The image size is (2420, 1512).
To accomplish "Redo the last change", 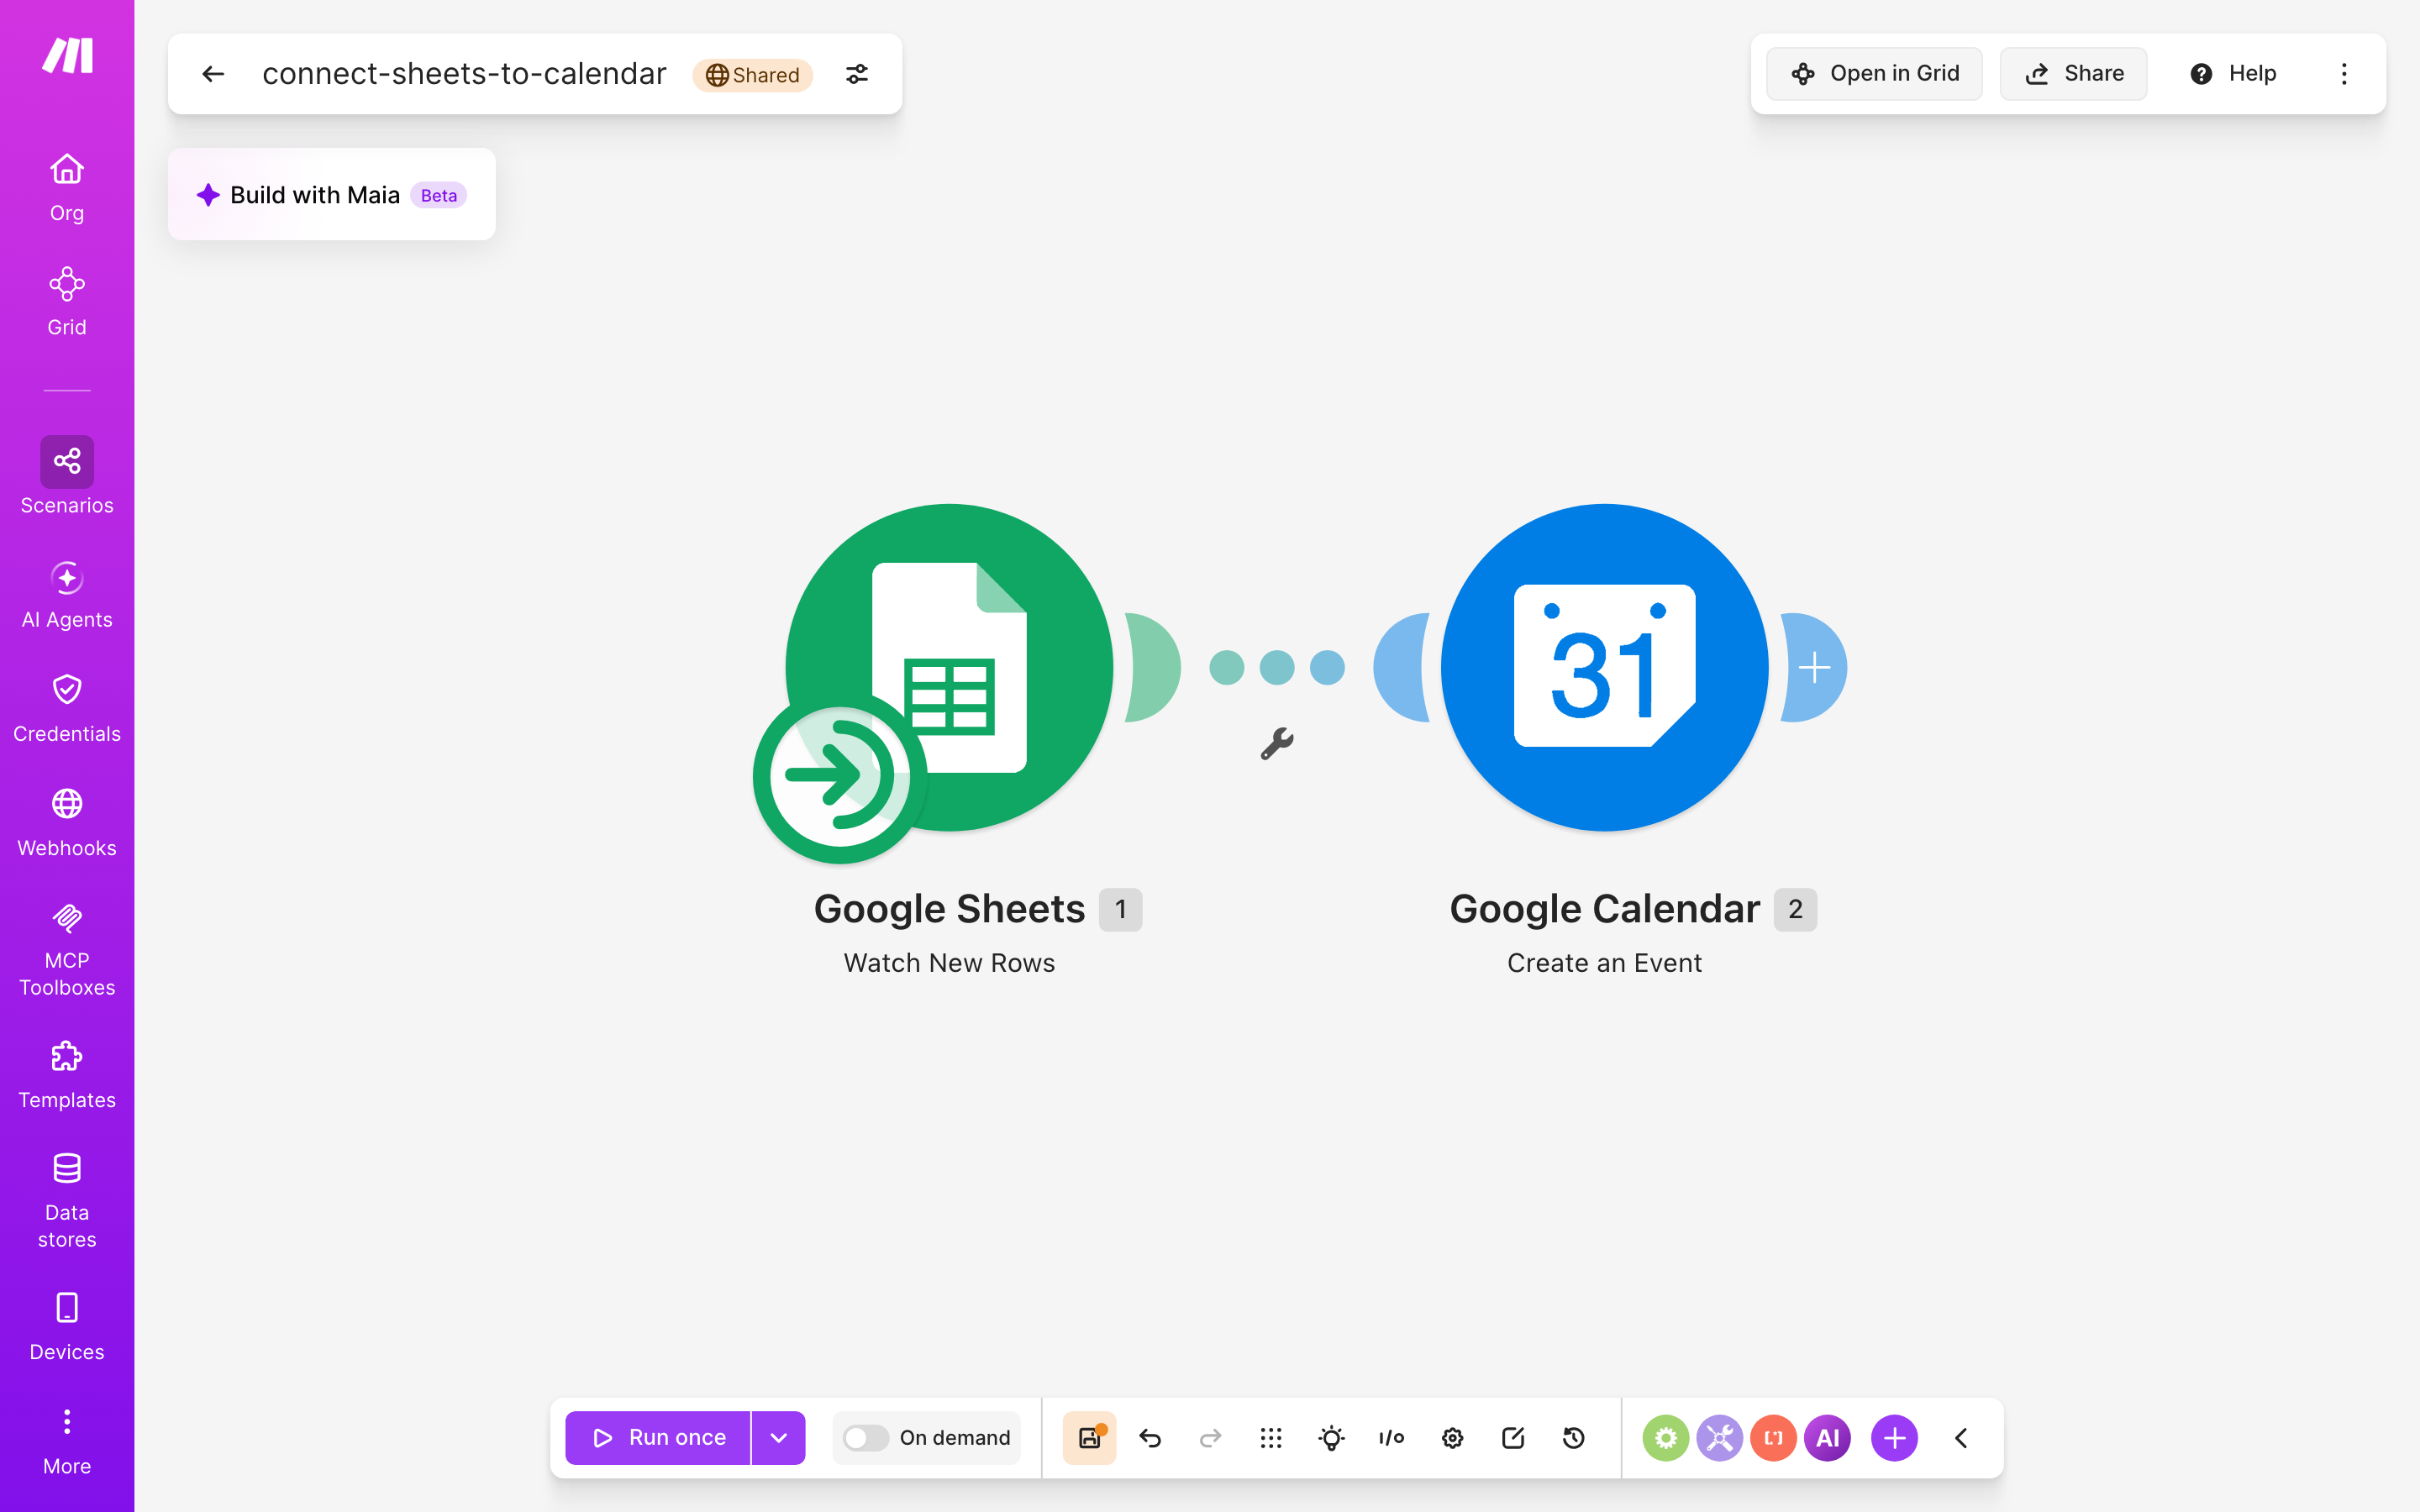I will tap(1211, 1438).
